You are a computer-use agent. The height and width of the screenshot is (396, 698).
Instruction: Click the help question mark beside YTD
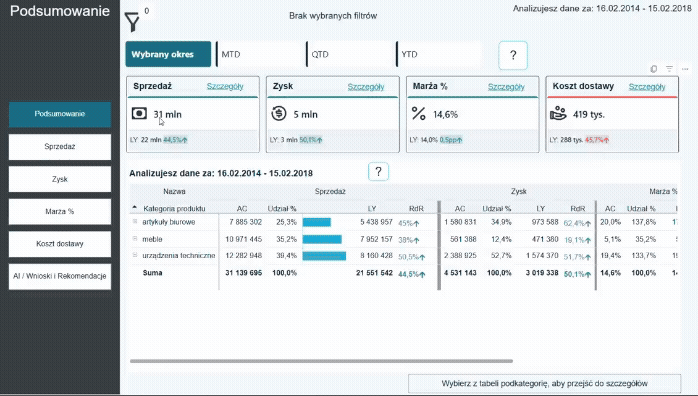click(513, 55)
